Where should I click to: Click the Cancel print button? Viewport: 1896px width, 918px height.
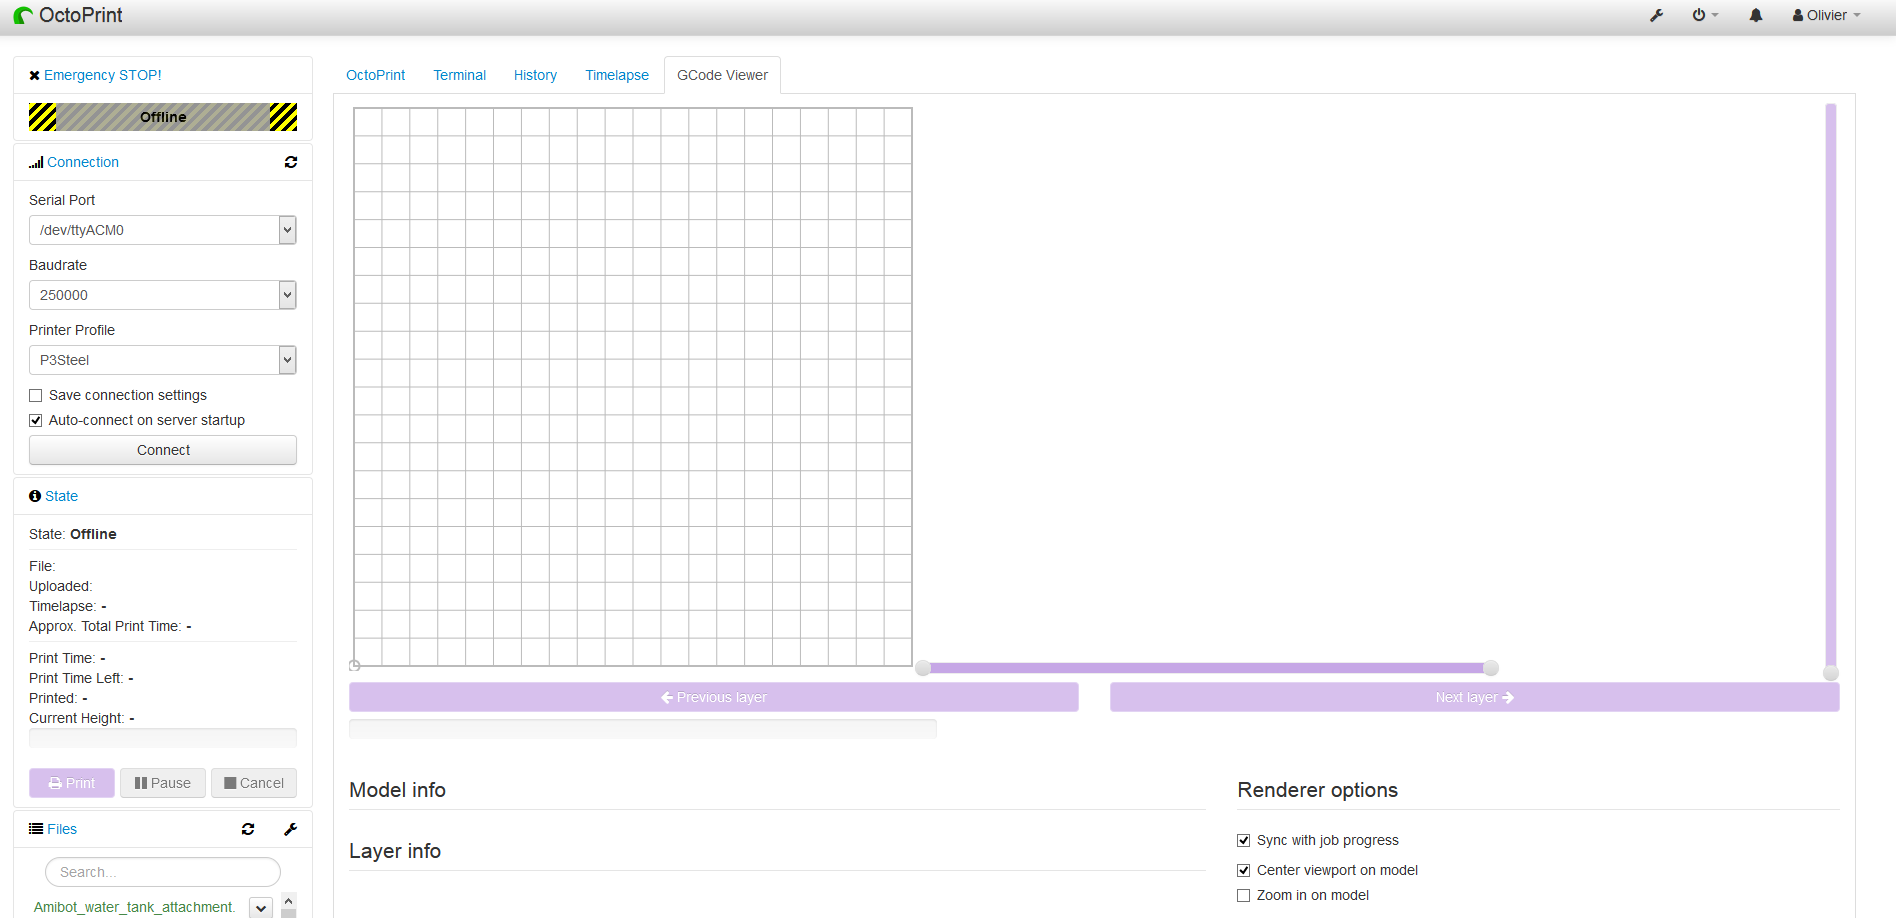[x=253, y=783]
